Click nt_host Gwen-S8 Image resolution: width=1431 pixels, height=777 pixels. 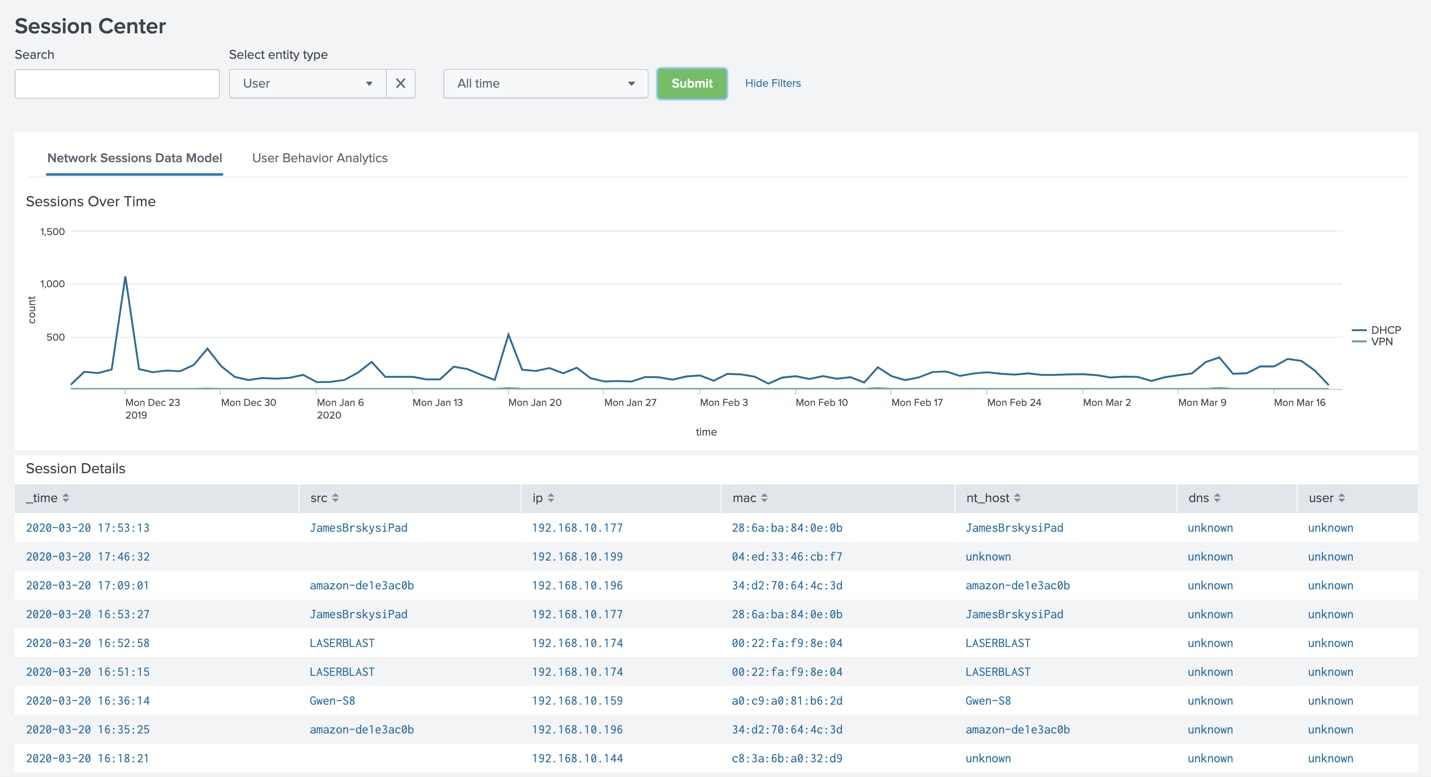(988, 701)
